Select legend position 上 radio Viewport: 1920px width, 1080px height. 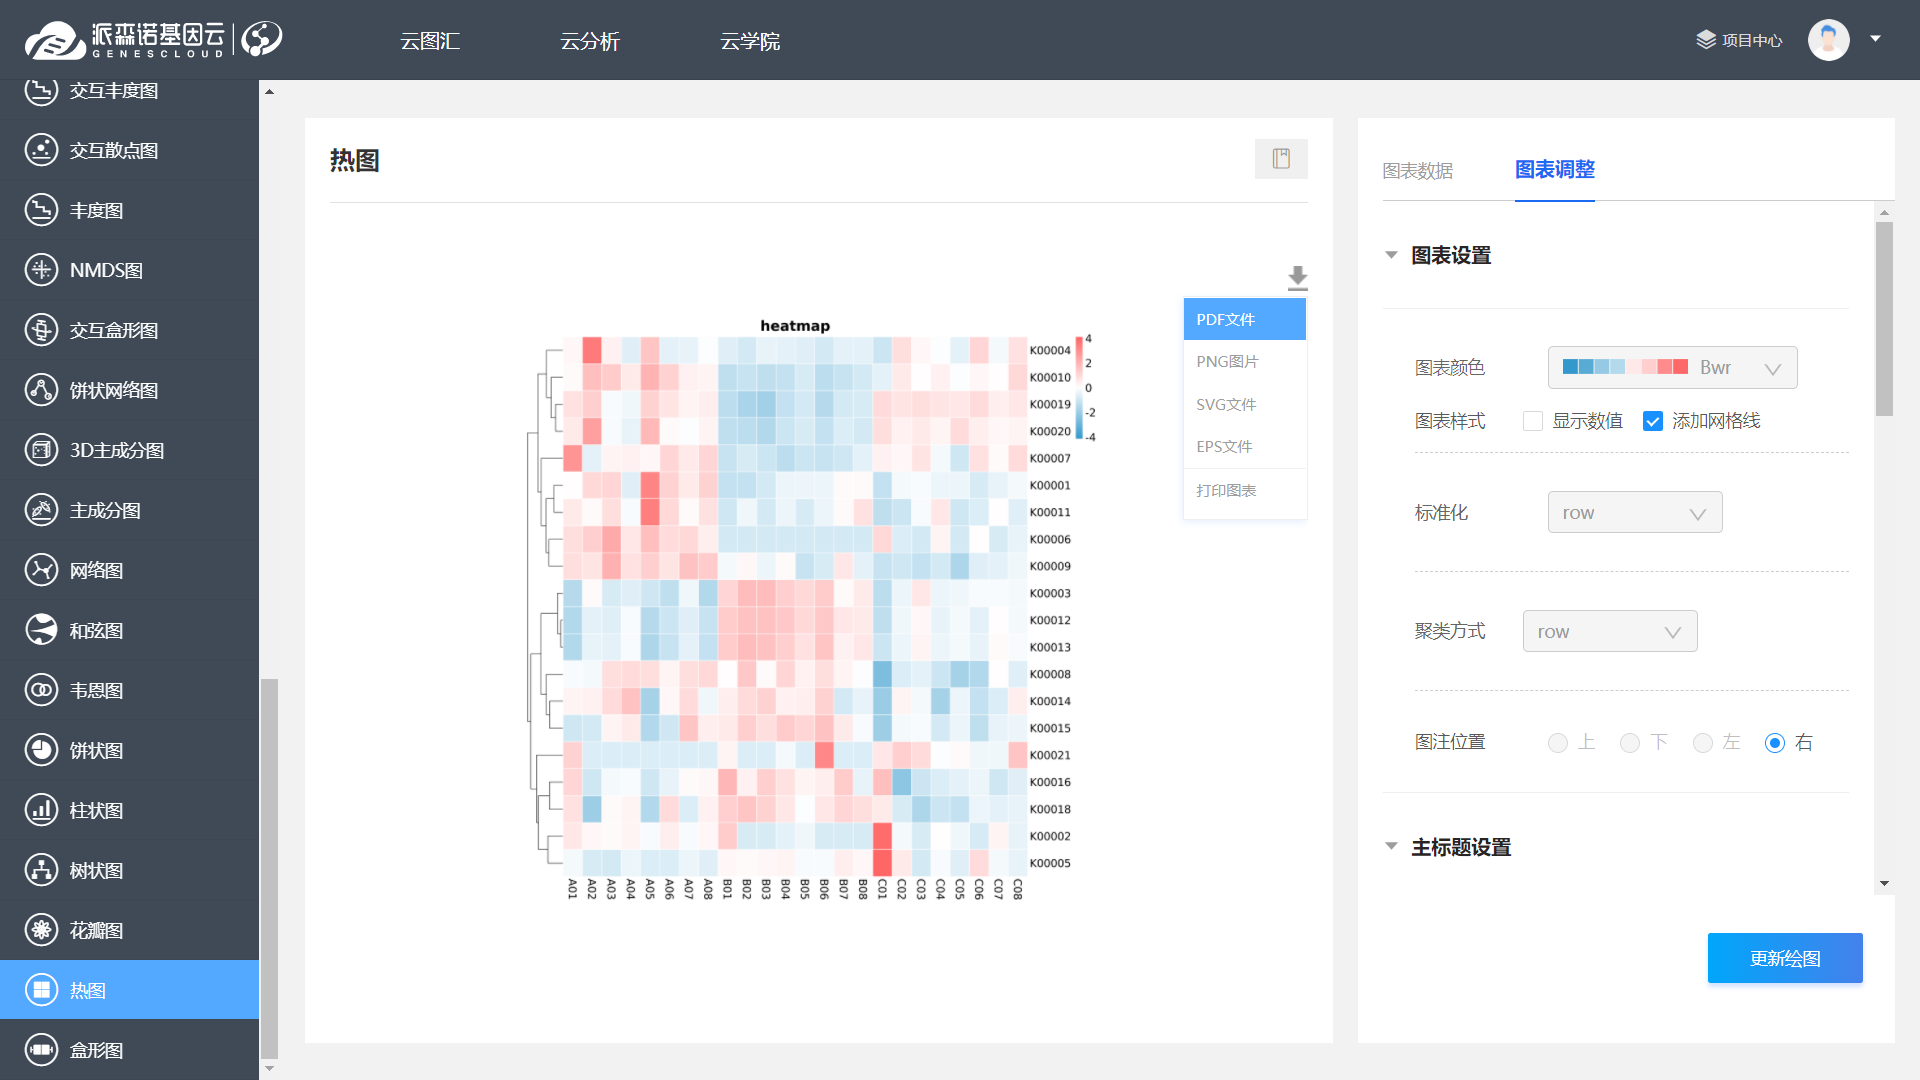(x=1558, y=743)
